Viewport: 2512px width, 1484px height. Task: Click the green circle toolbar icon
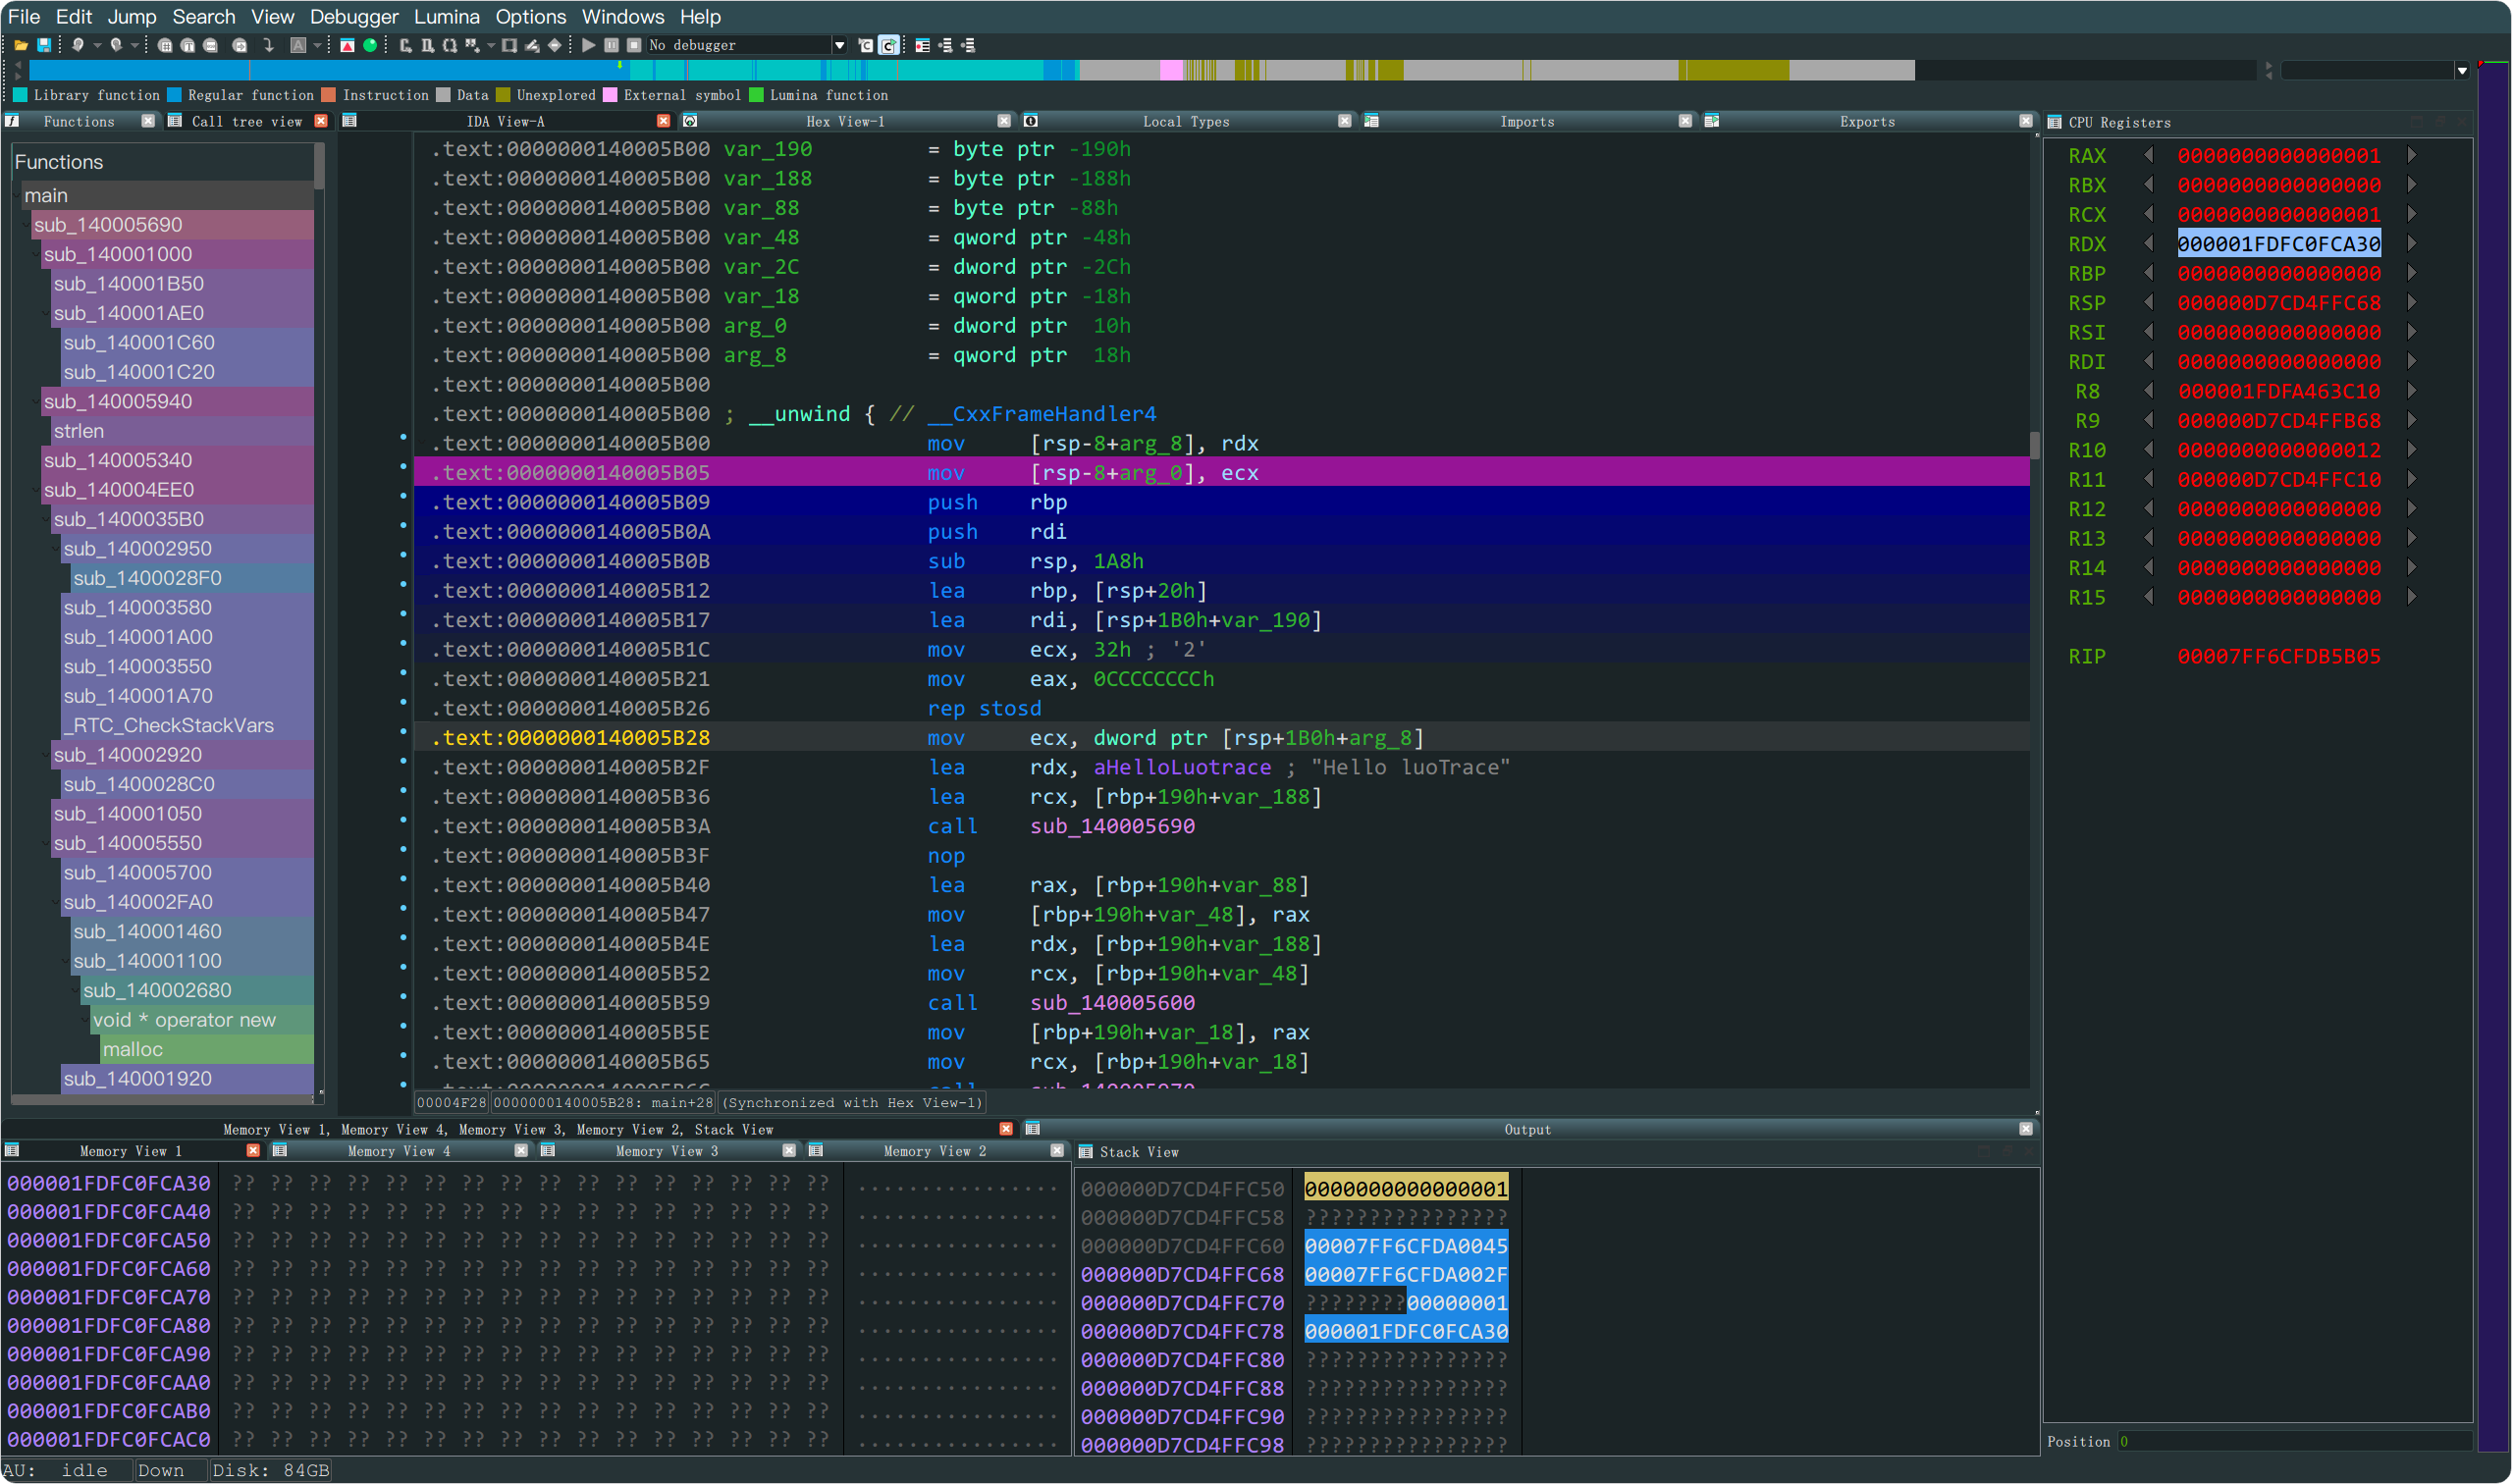pyautogui.click(x=370, y=45)
